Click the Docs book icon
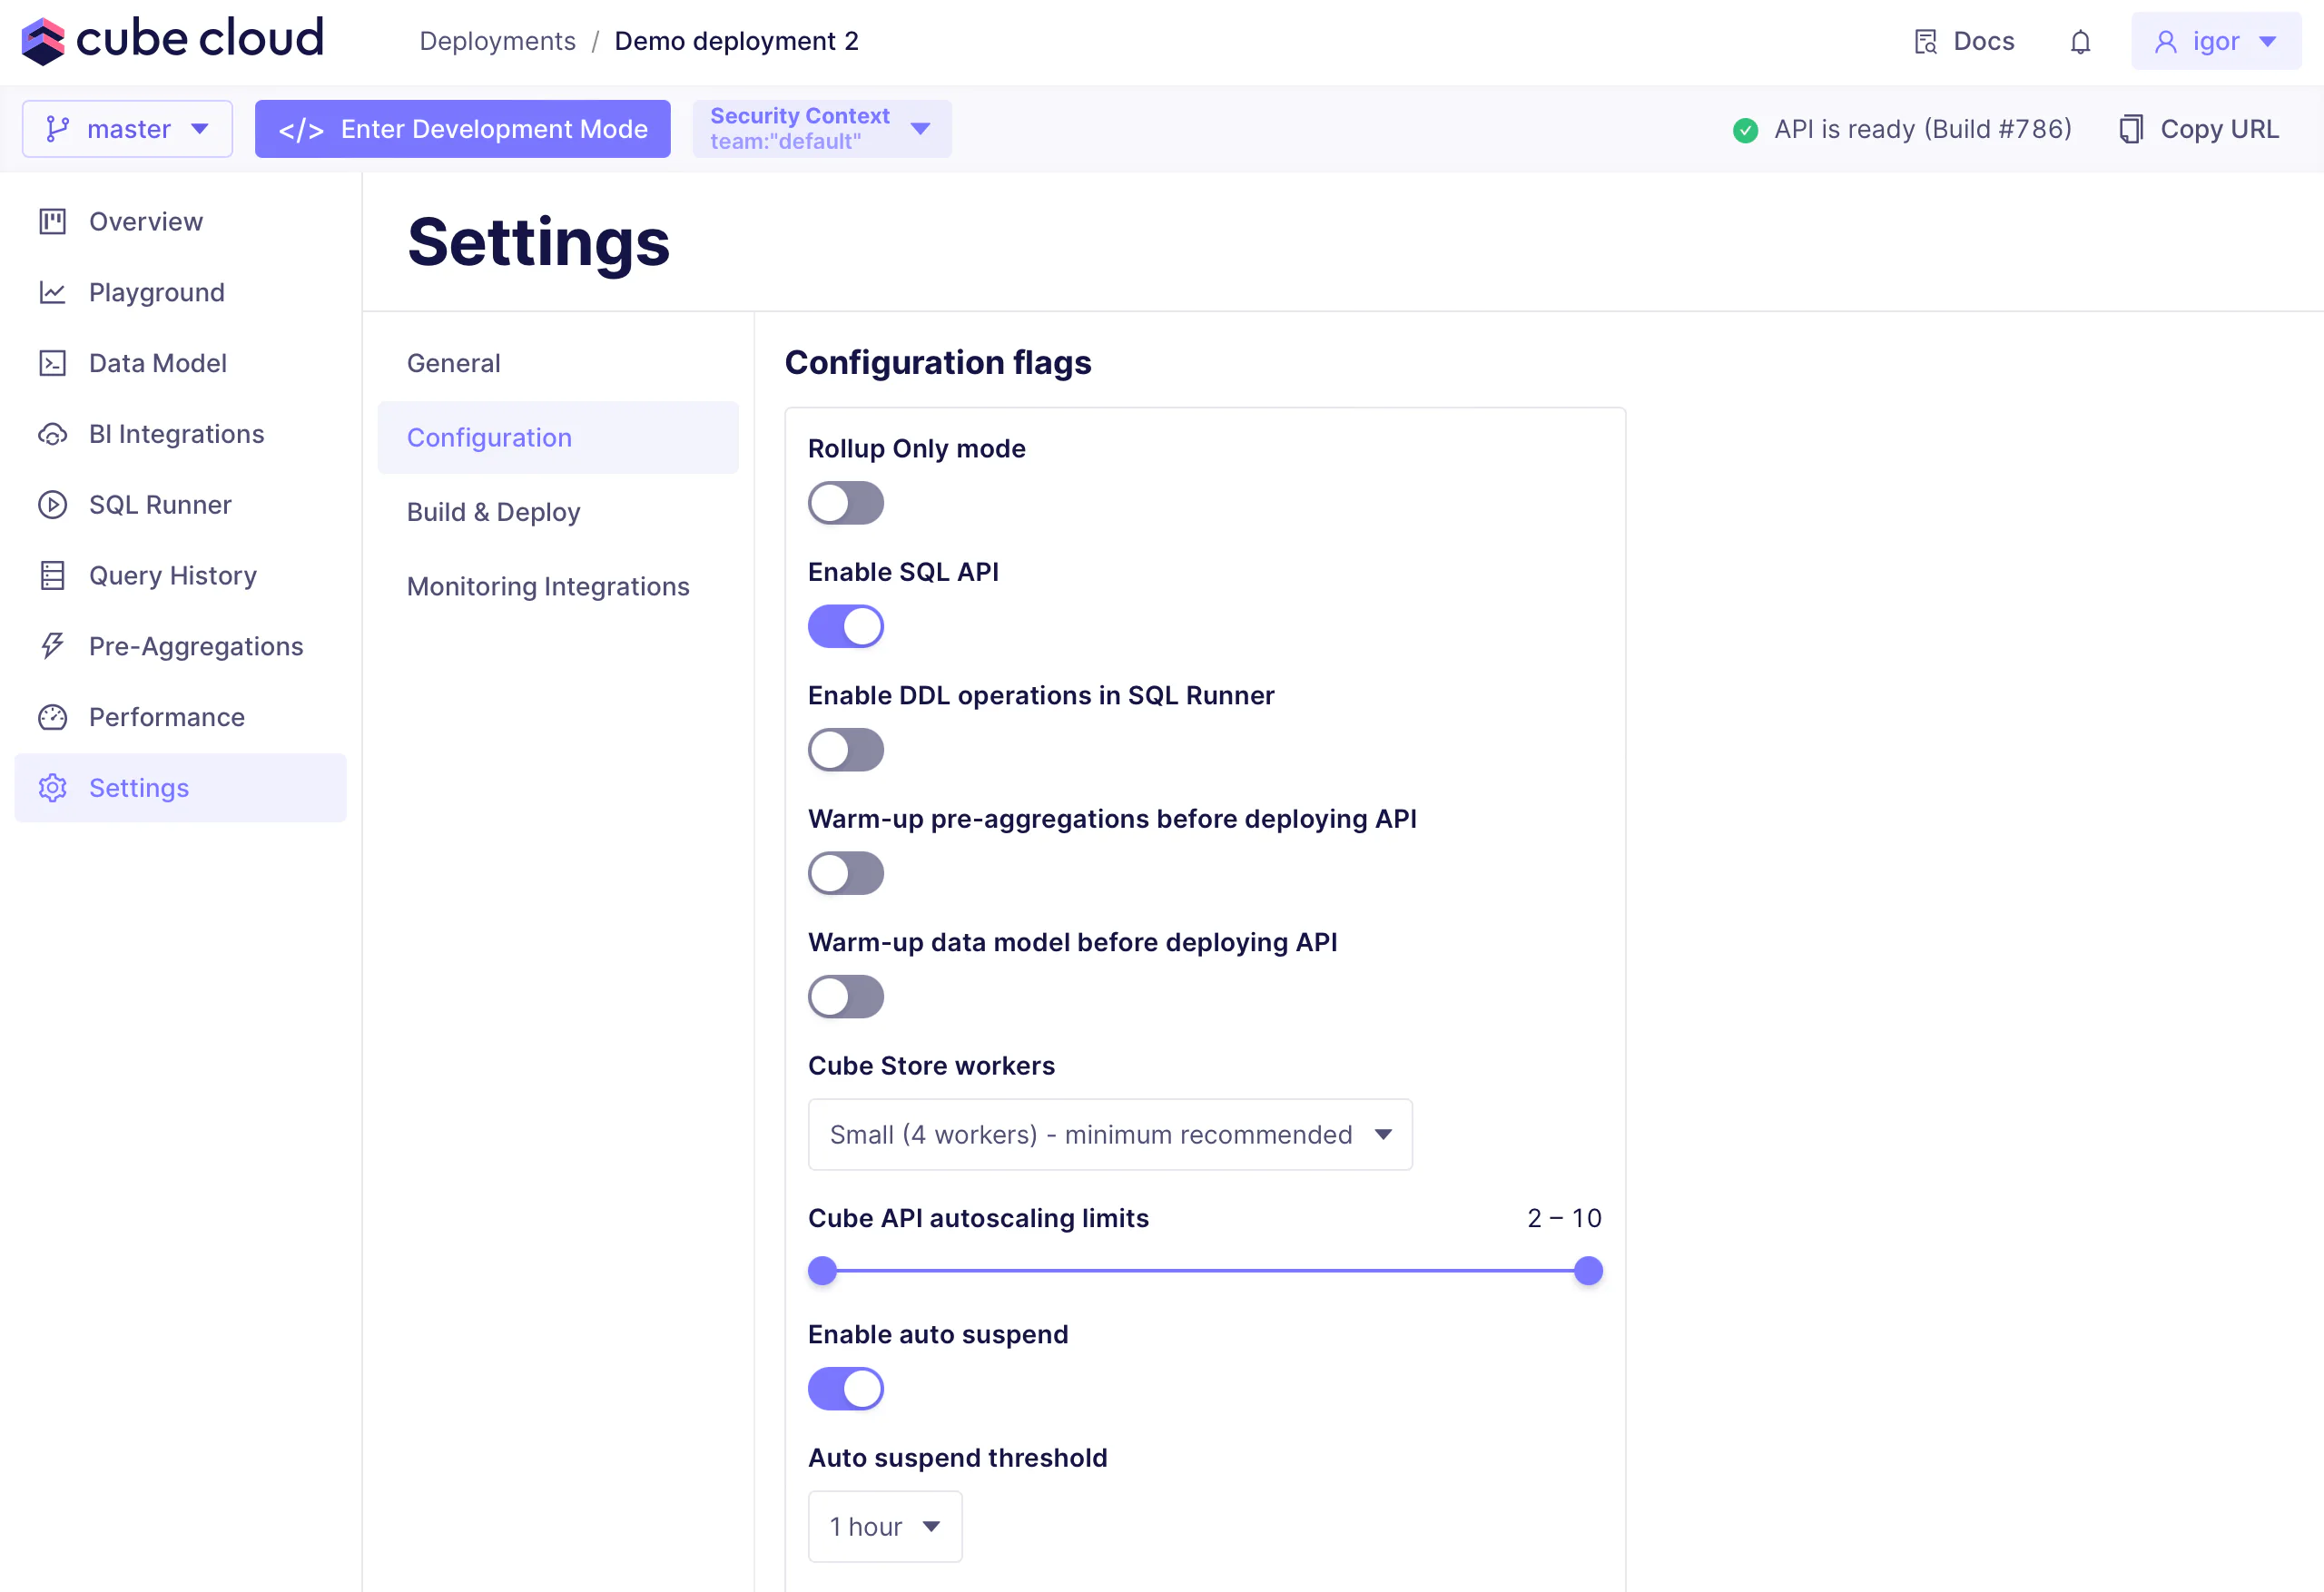 1925,42
